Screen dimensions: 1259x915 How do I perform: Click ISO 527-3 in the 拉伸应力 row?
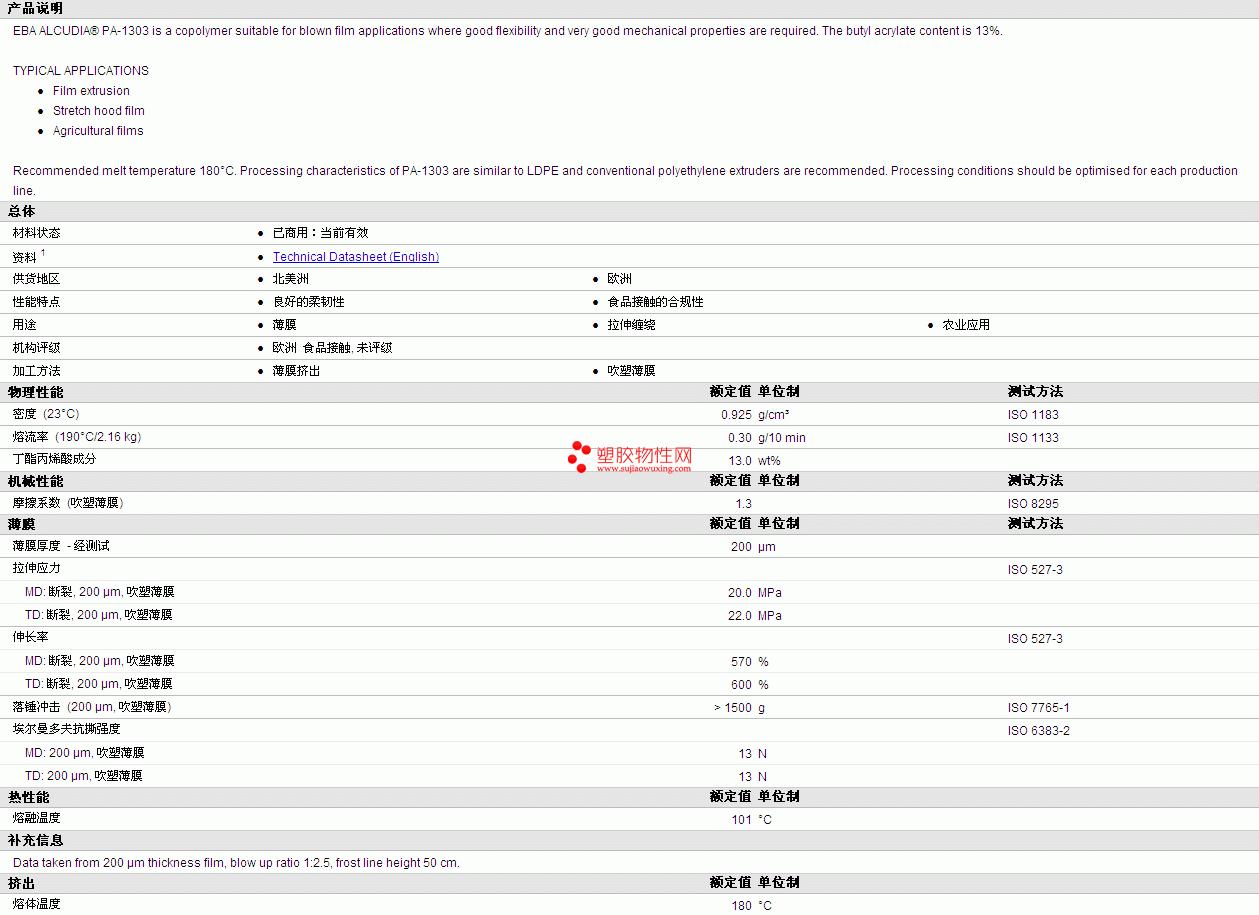click(x=1035, y=570)
